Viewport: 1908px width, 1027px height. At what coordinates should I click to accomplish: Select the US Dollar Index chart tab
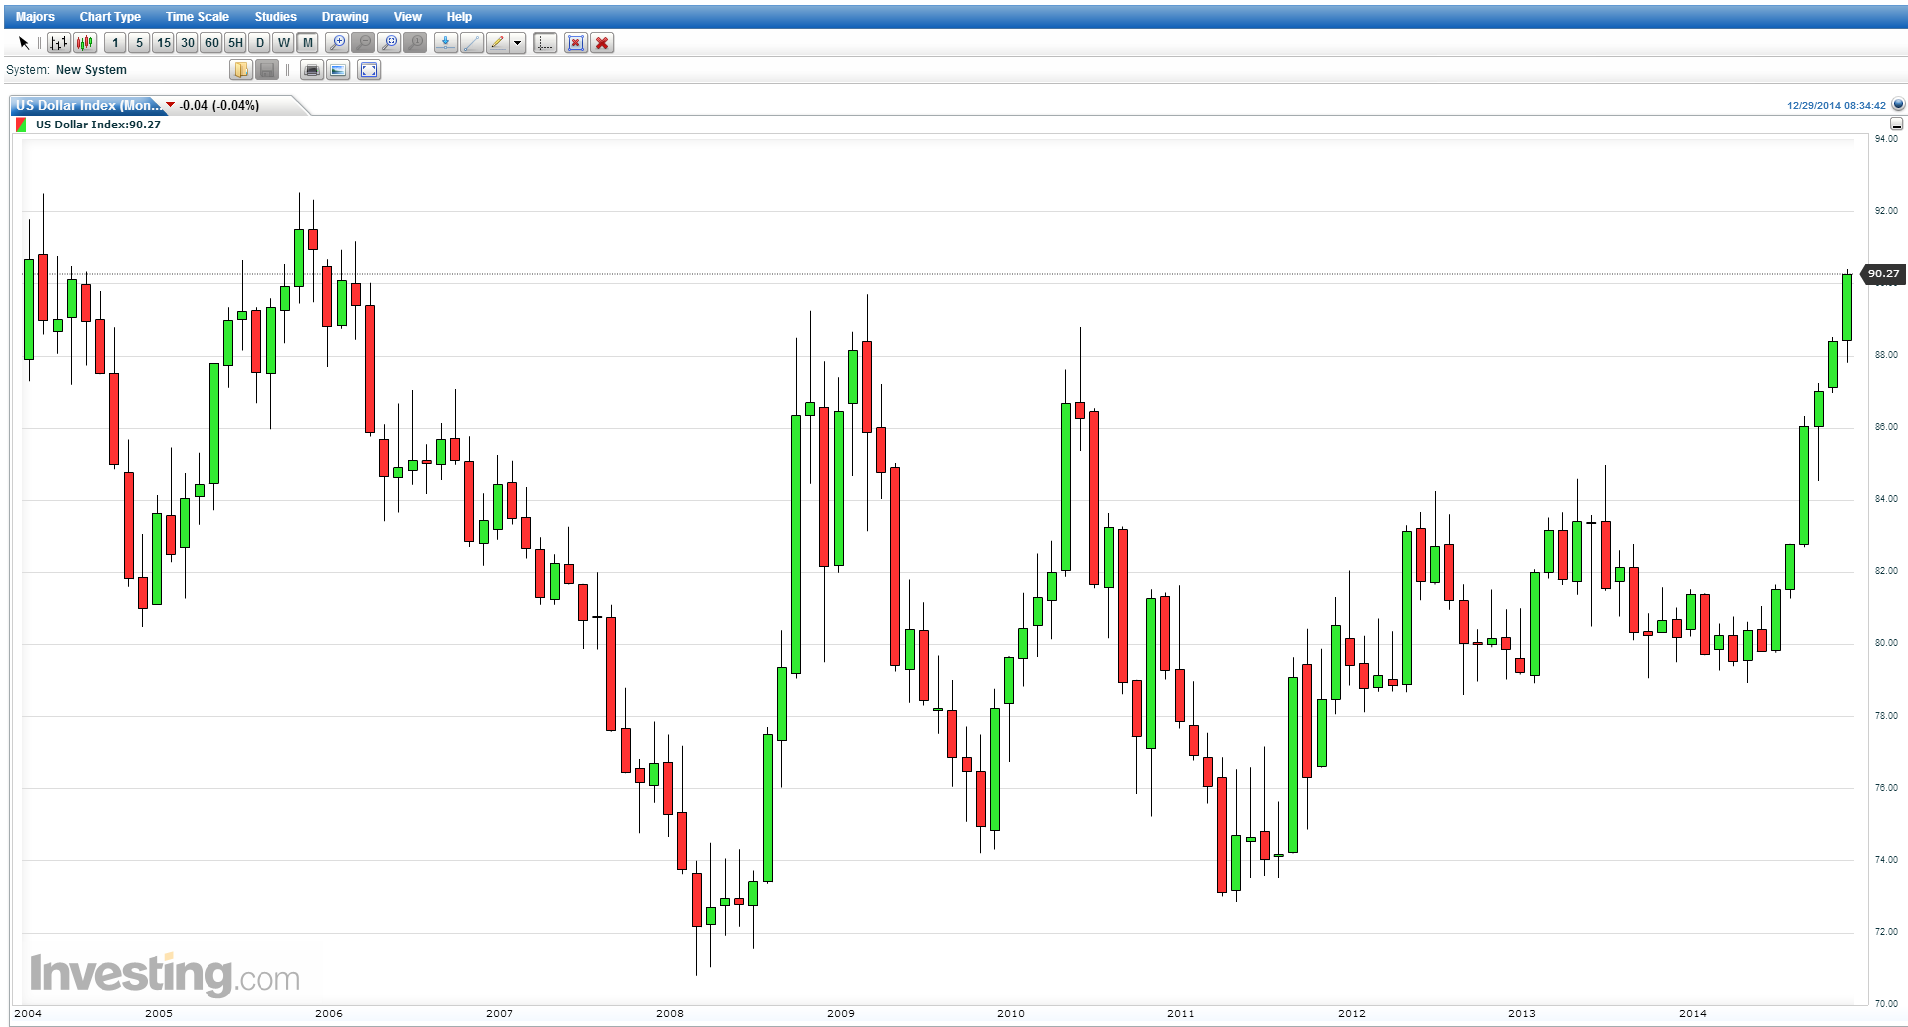click(90, 105)
